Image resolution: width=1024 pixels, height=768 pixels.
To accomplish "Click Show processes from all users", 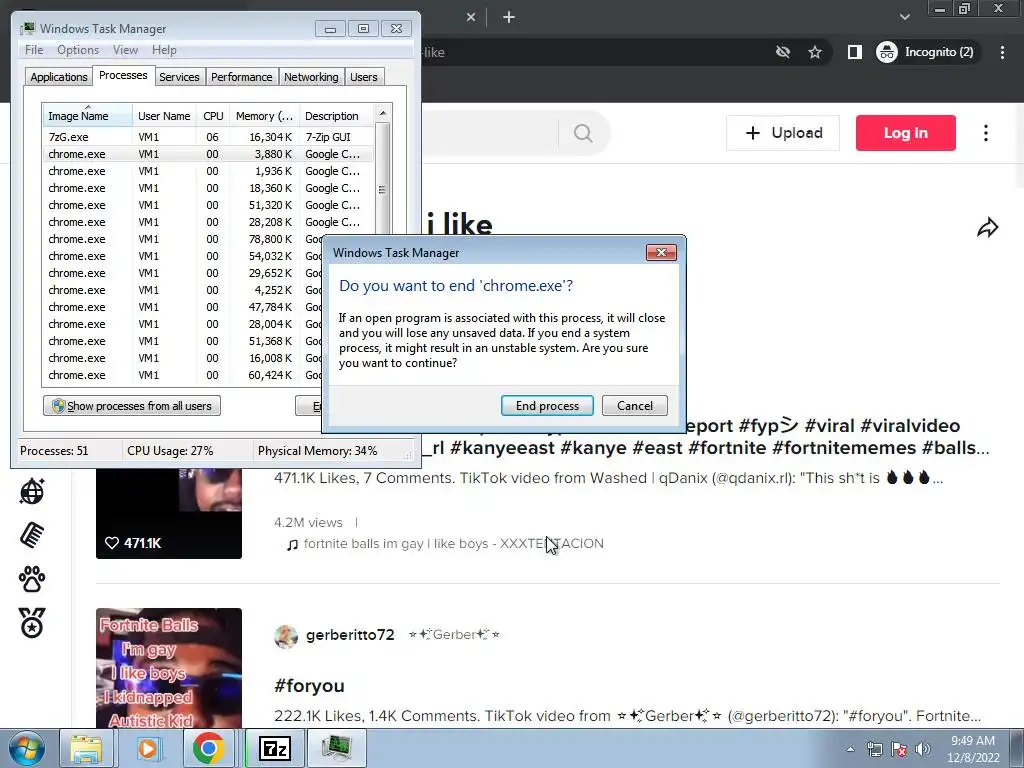I will click(132, 406).
